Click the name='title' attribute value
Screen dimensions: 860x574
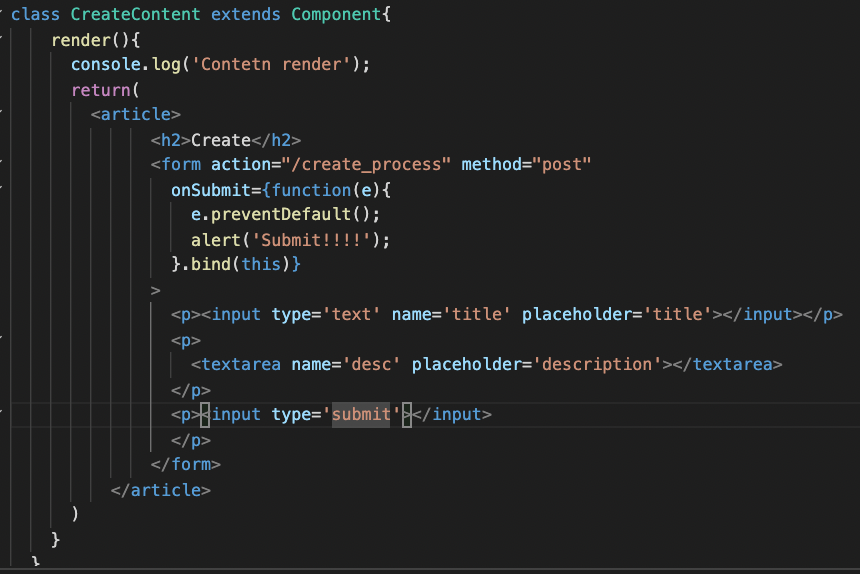476,314
